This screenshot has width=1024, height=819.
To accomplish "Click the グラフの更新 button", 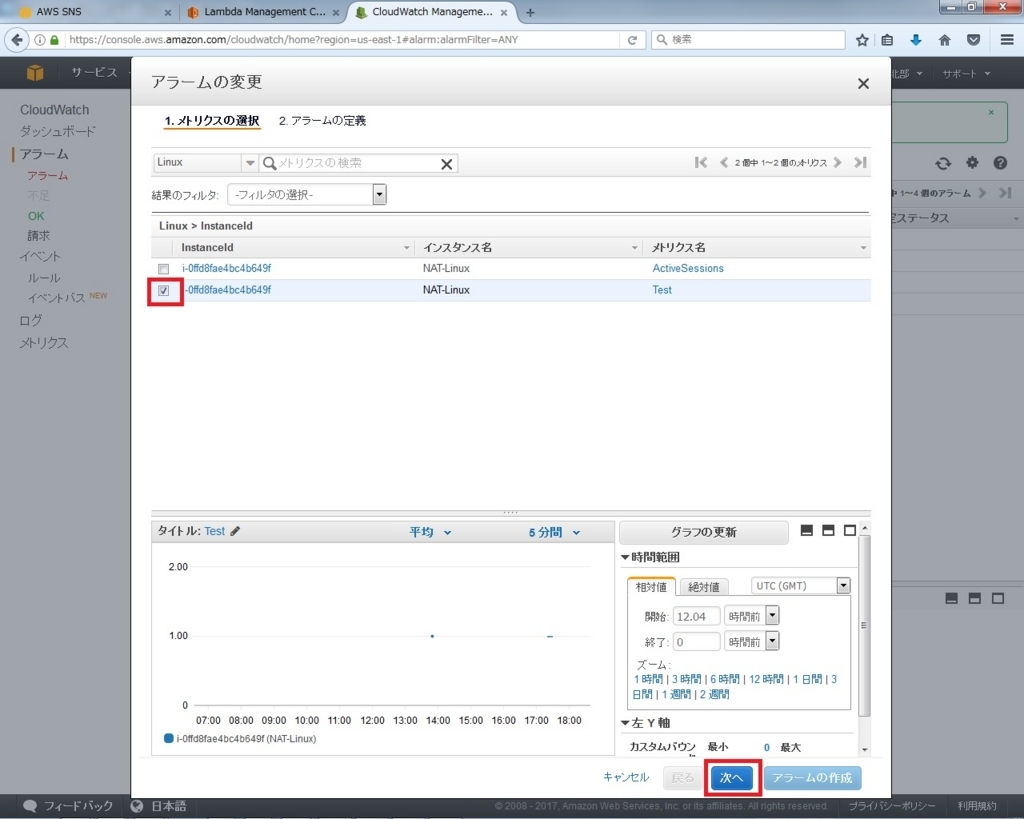I will point(703,532).
